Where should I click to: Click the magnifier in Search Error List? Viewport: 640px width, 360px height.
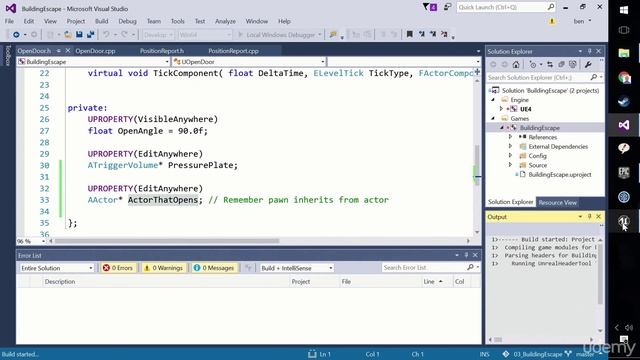pos(470,267)
